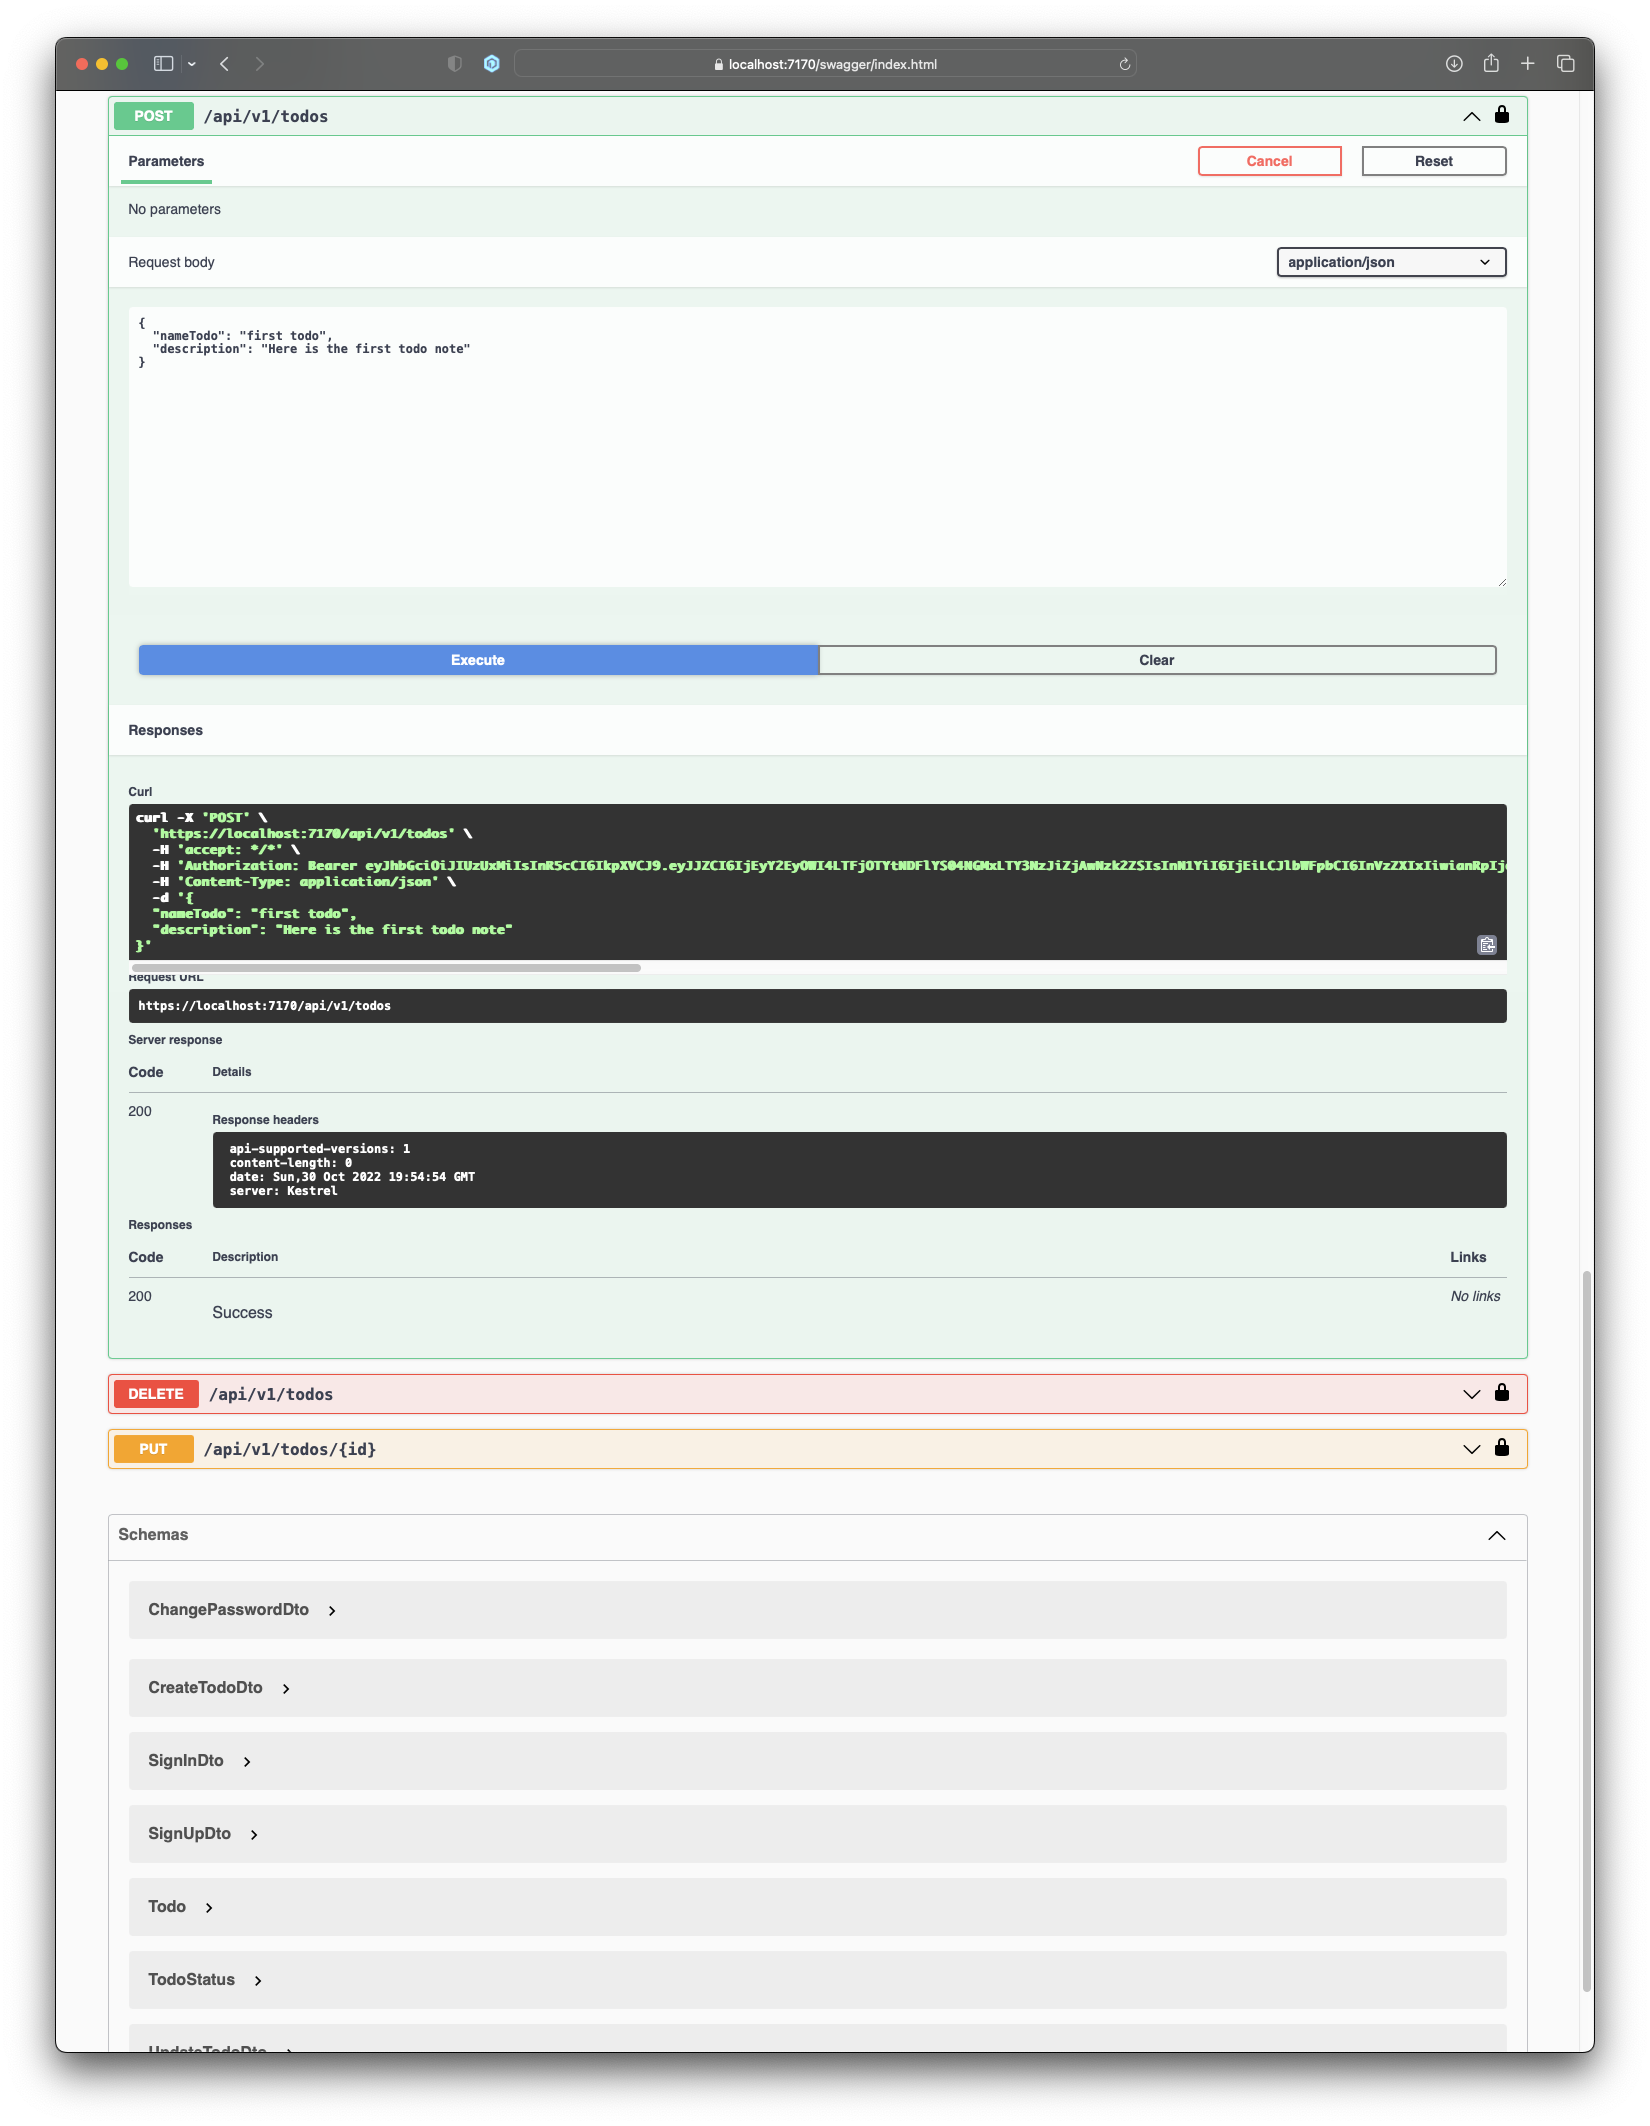Click inside the request body JSON editor
1650x2126 pixels.
tap(700, 440)
